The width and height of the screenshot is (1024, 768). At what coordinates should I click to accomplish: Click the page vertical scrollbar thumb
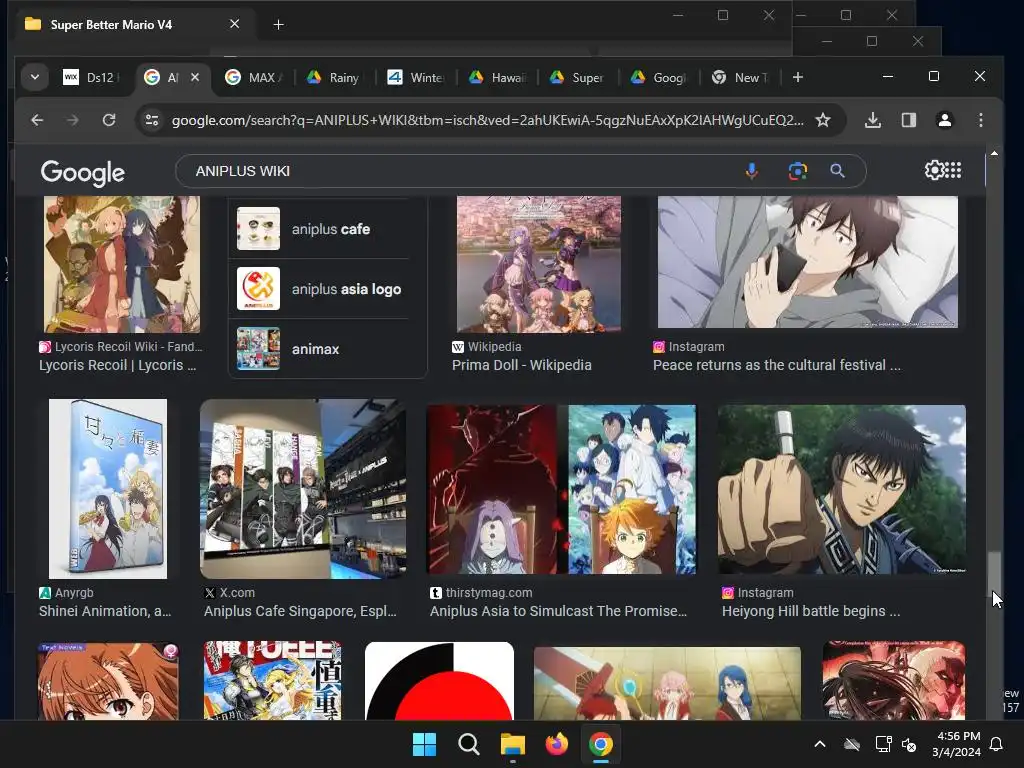994,573
